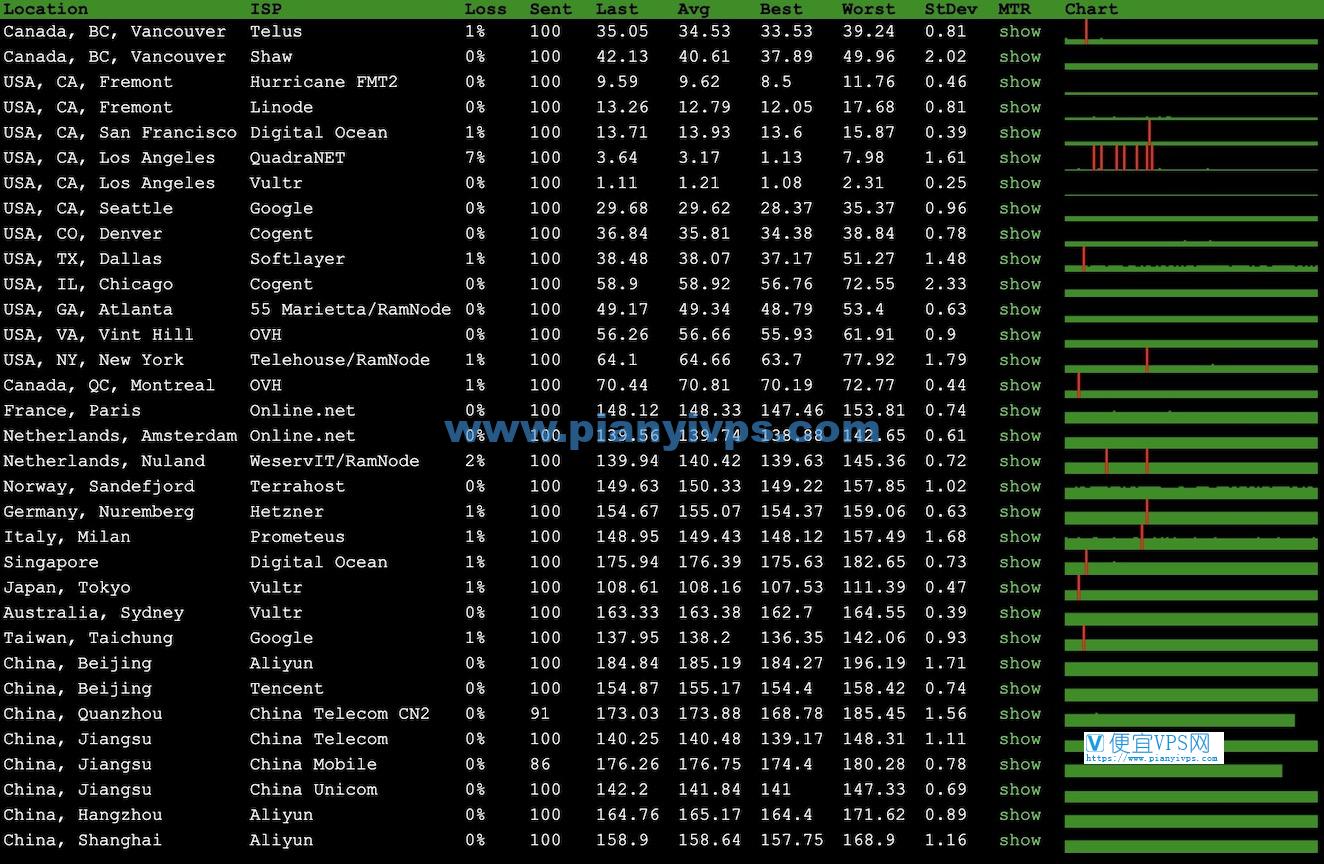
Task: Click 'show' in Taiwan, Taichung row
Action: point(1020,638)
